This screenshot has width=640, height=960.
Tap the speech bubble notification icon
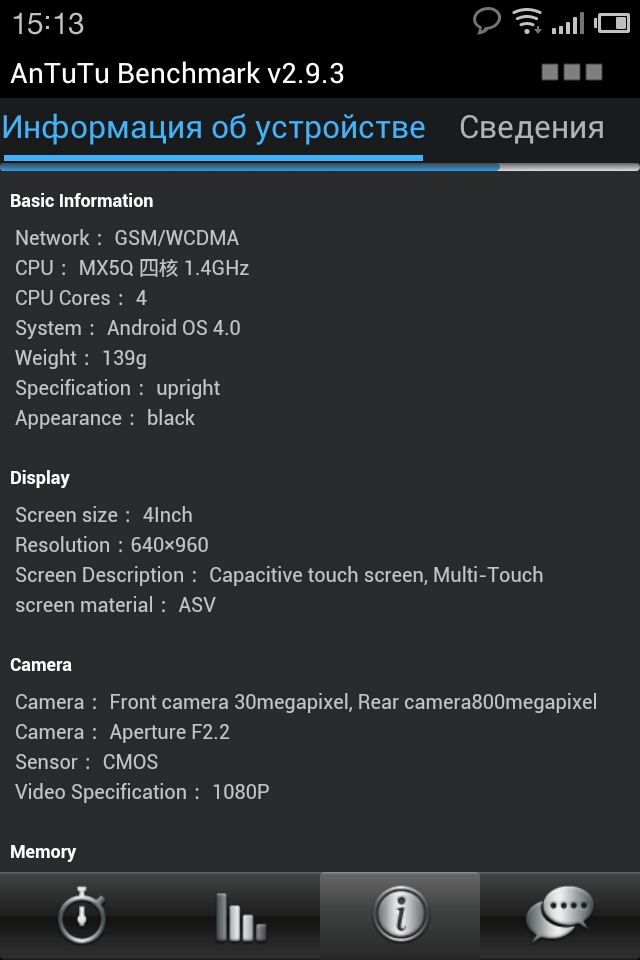tap(487, 21)
